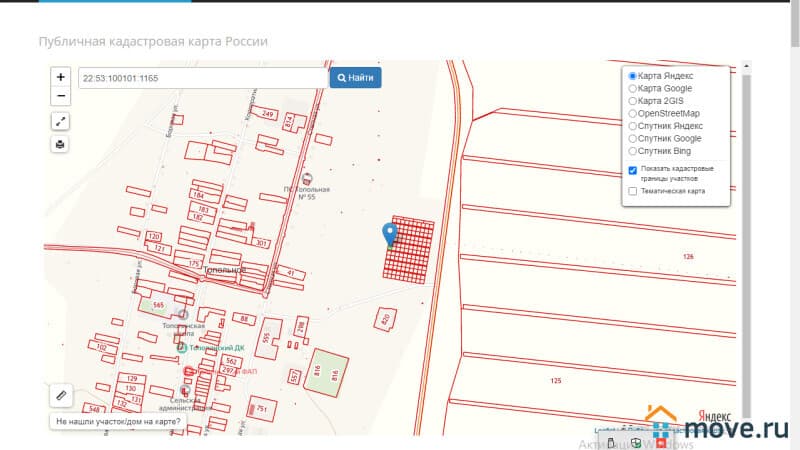The height and width of the screenshot is (450, 800).
Task: Click the Найти search button
Action: (x=356, y=78)
